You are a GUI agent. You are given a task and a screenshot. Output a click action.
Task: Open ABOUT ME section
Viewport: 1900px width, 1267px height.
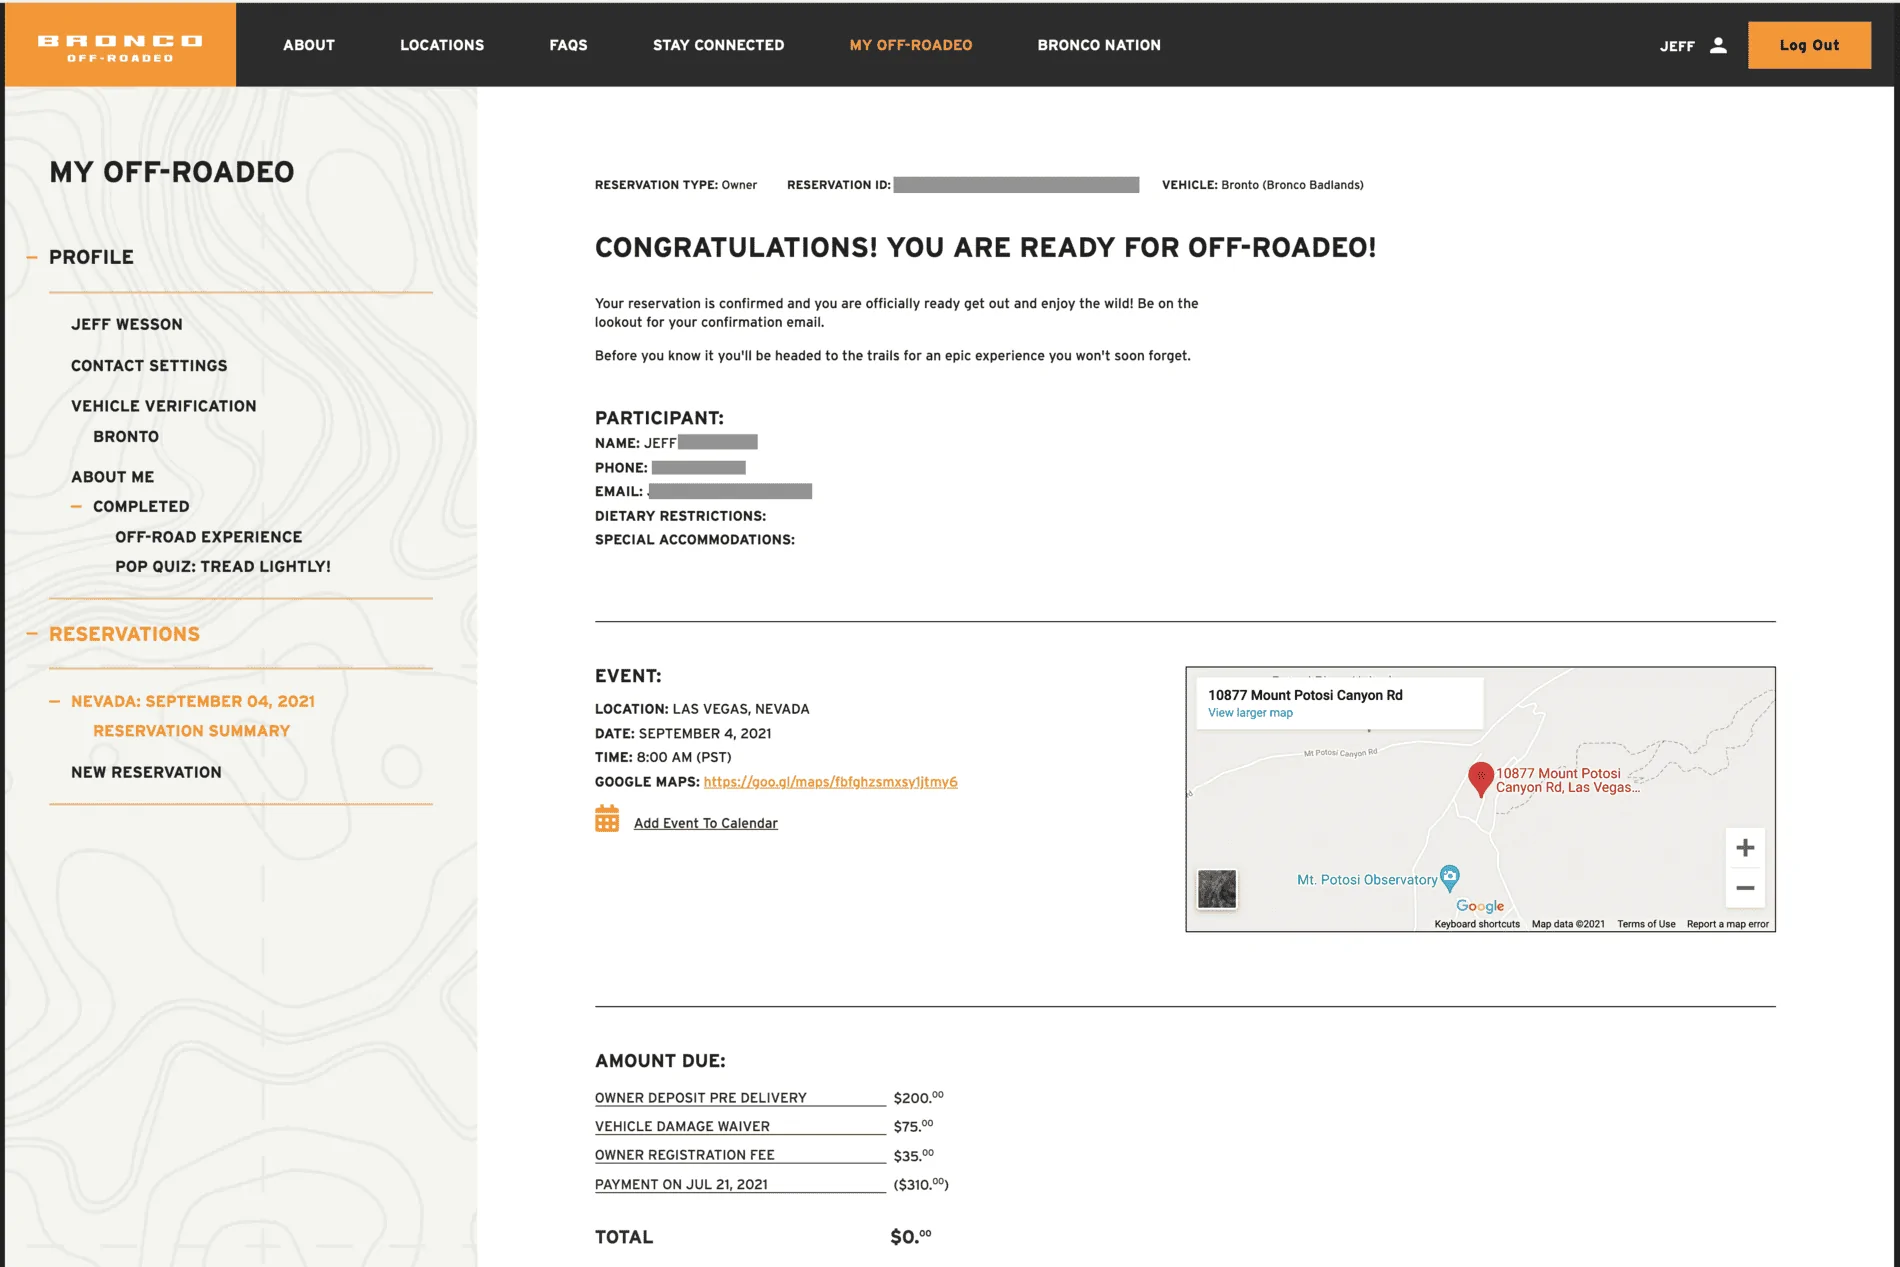click(x=113, y=477)
